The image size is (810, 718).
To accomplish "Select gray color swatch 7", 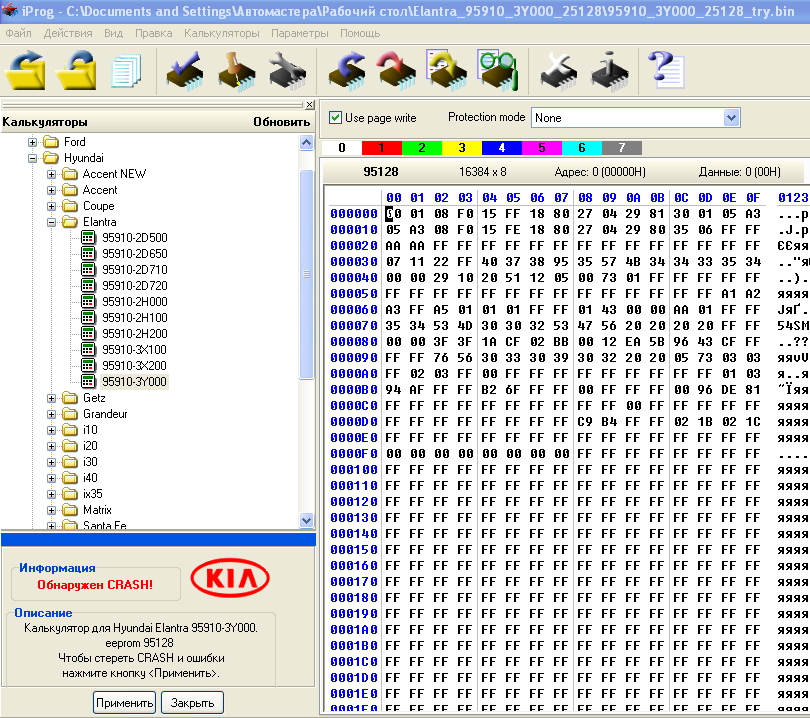I will click(622, 148).
